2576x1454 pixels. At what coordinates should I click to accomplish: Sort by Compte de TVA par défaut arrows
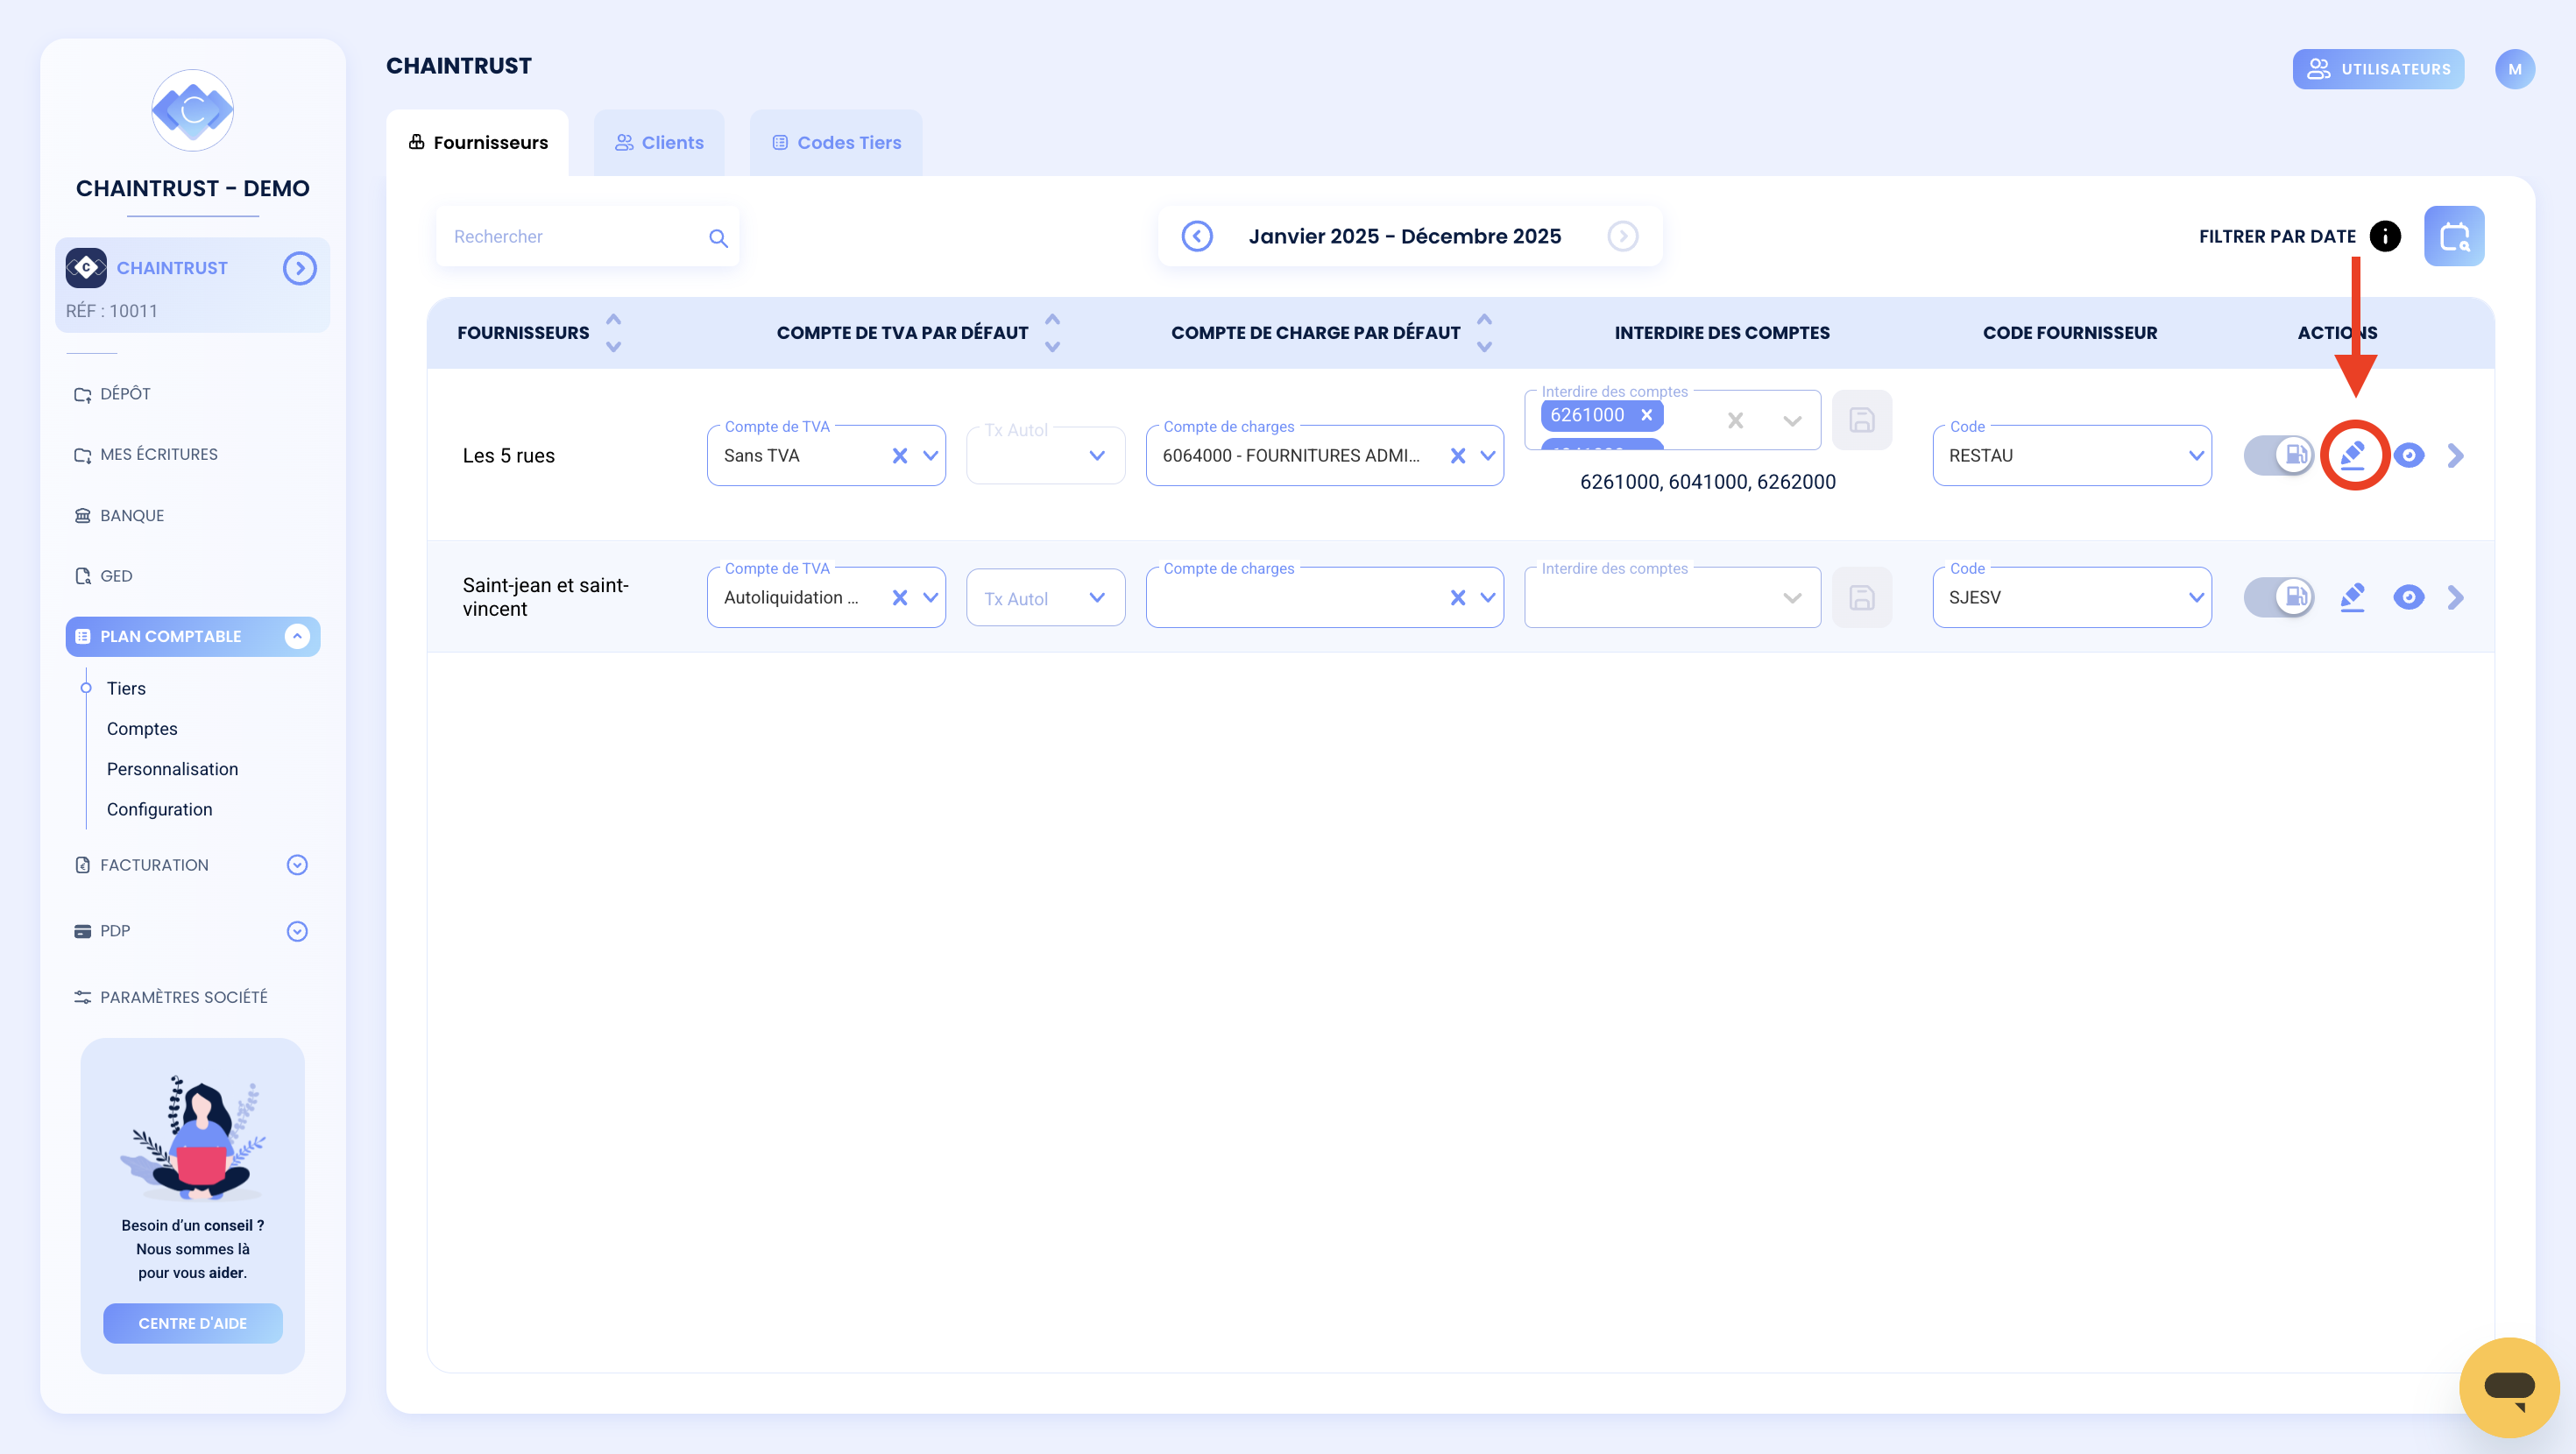[x=1052, y=333]
